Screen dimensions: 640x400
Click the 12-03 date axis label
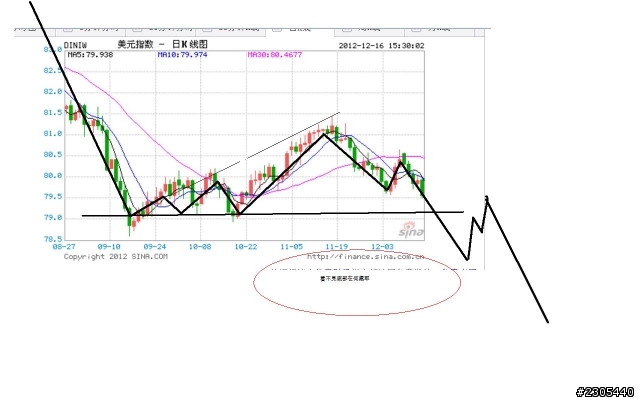point(382,247)
